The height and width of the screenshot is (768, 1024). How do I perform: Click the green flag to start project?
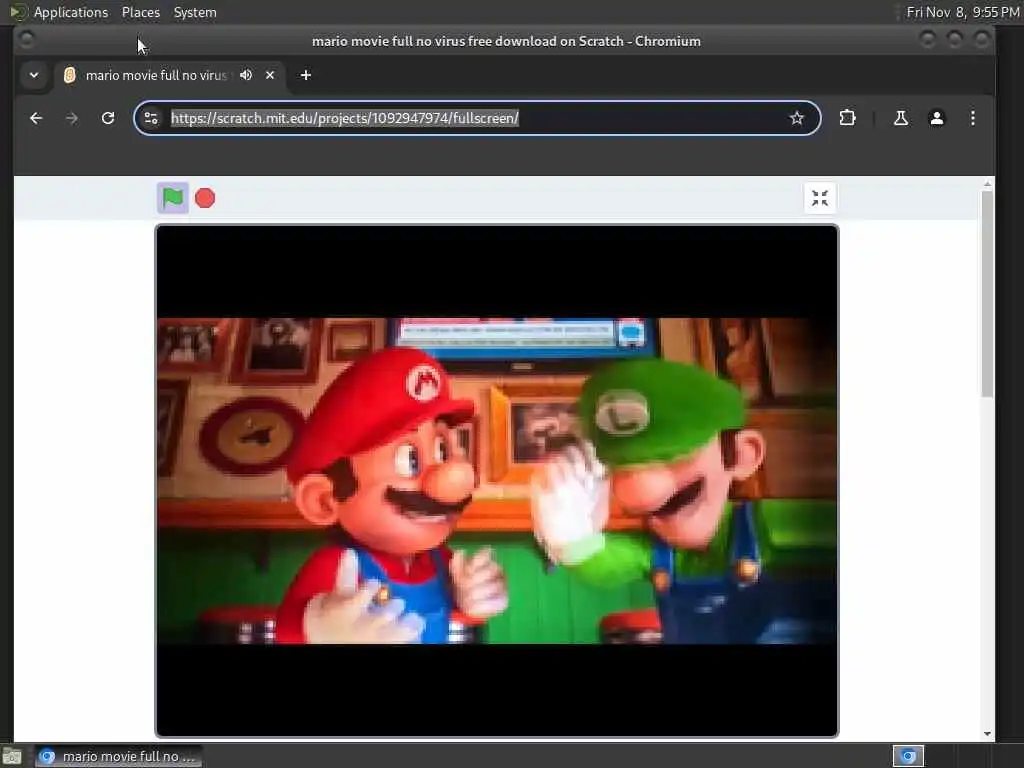(x=172, y=198)
